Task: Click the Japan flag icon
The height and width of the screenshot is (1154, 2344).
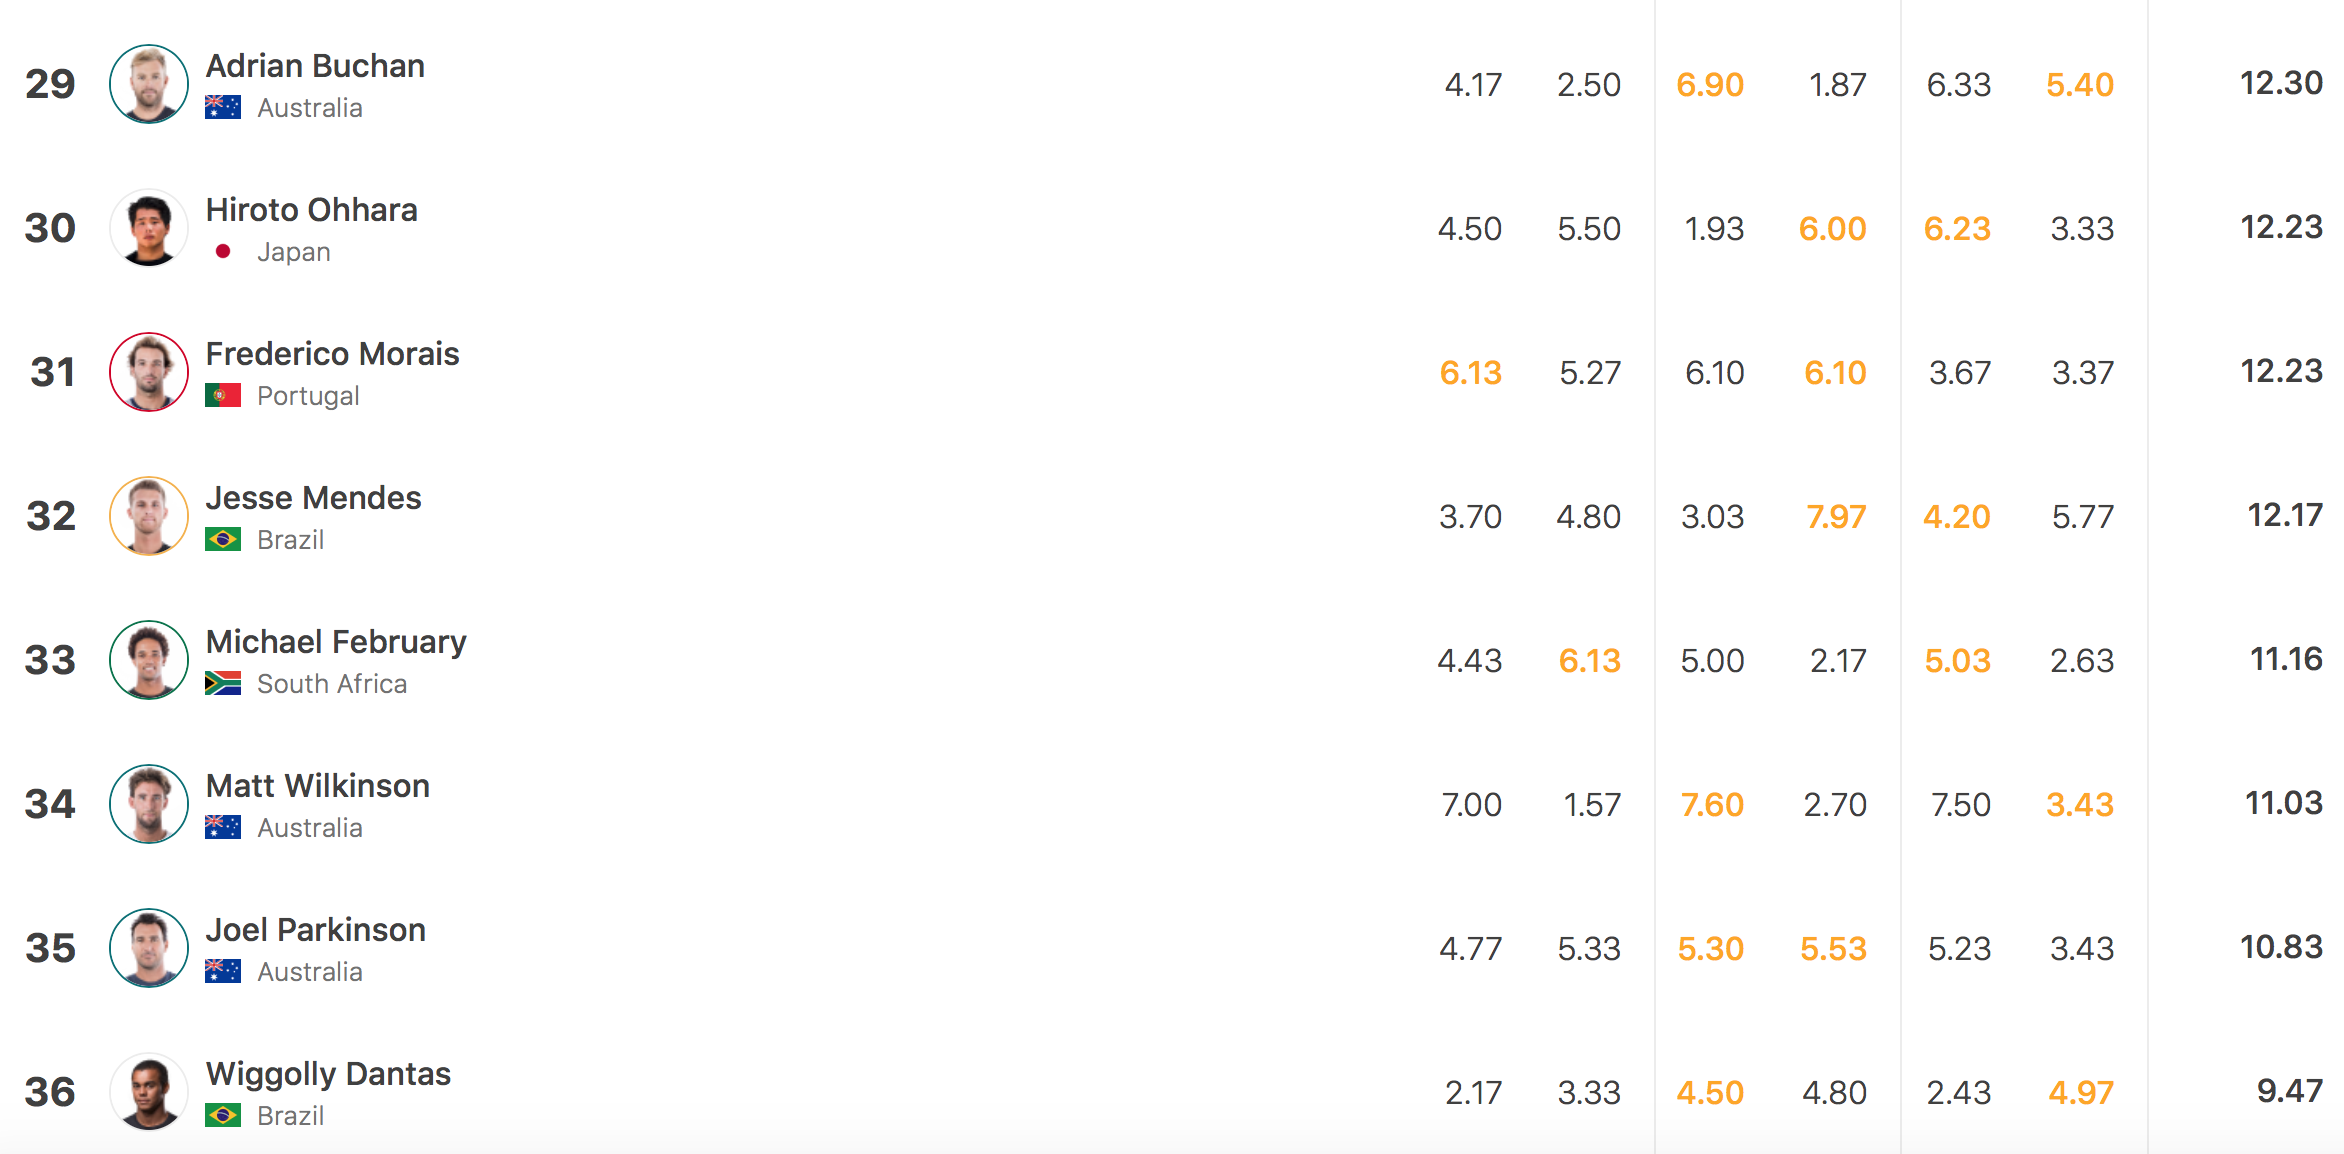Action: pyautogui.click(x=223, y=252)
